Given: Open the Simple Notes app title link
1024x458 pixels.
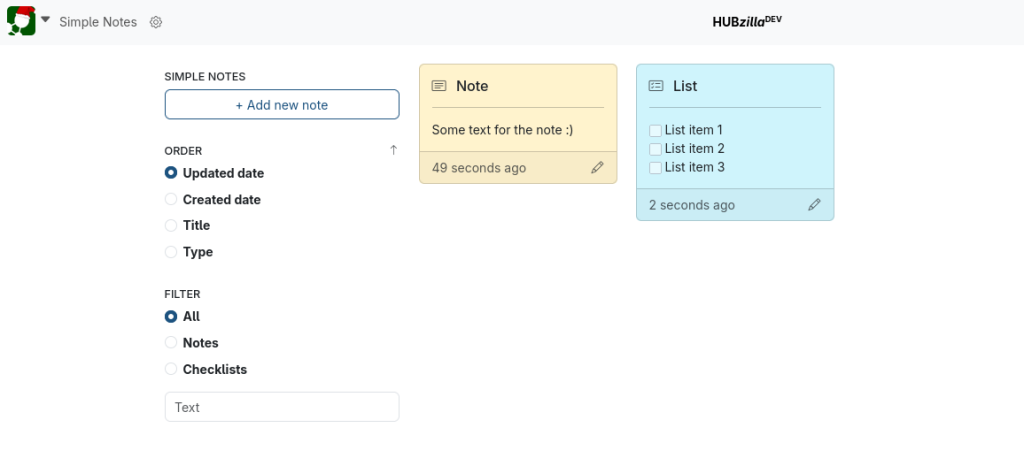Looking at the screenshot, I should [98, 22].
